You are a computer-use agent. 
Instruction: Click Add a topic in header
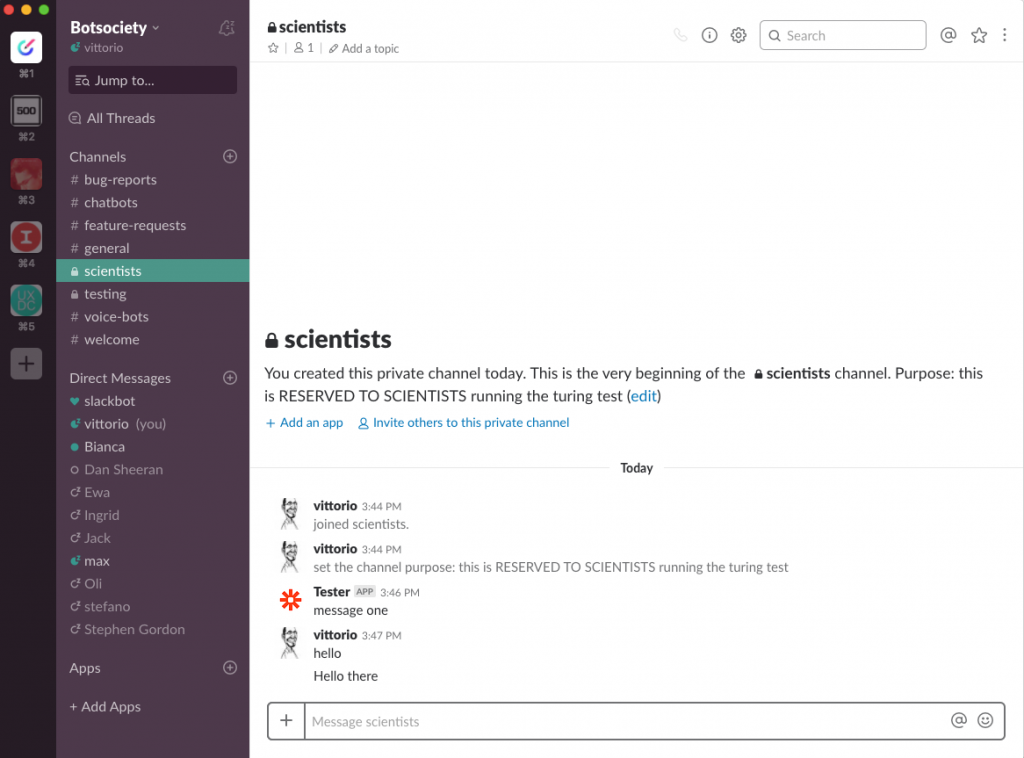click(x=364, y=48)
